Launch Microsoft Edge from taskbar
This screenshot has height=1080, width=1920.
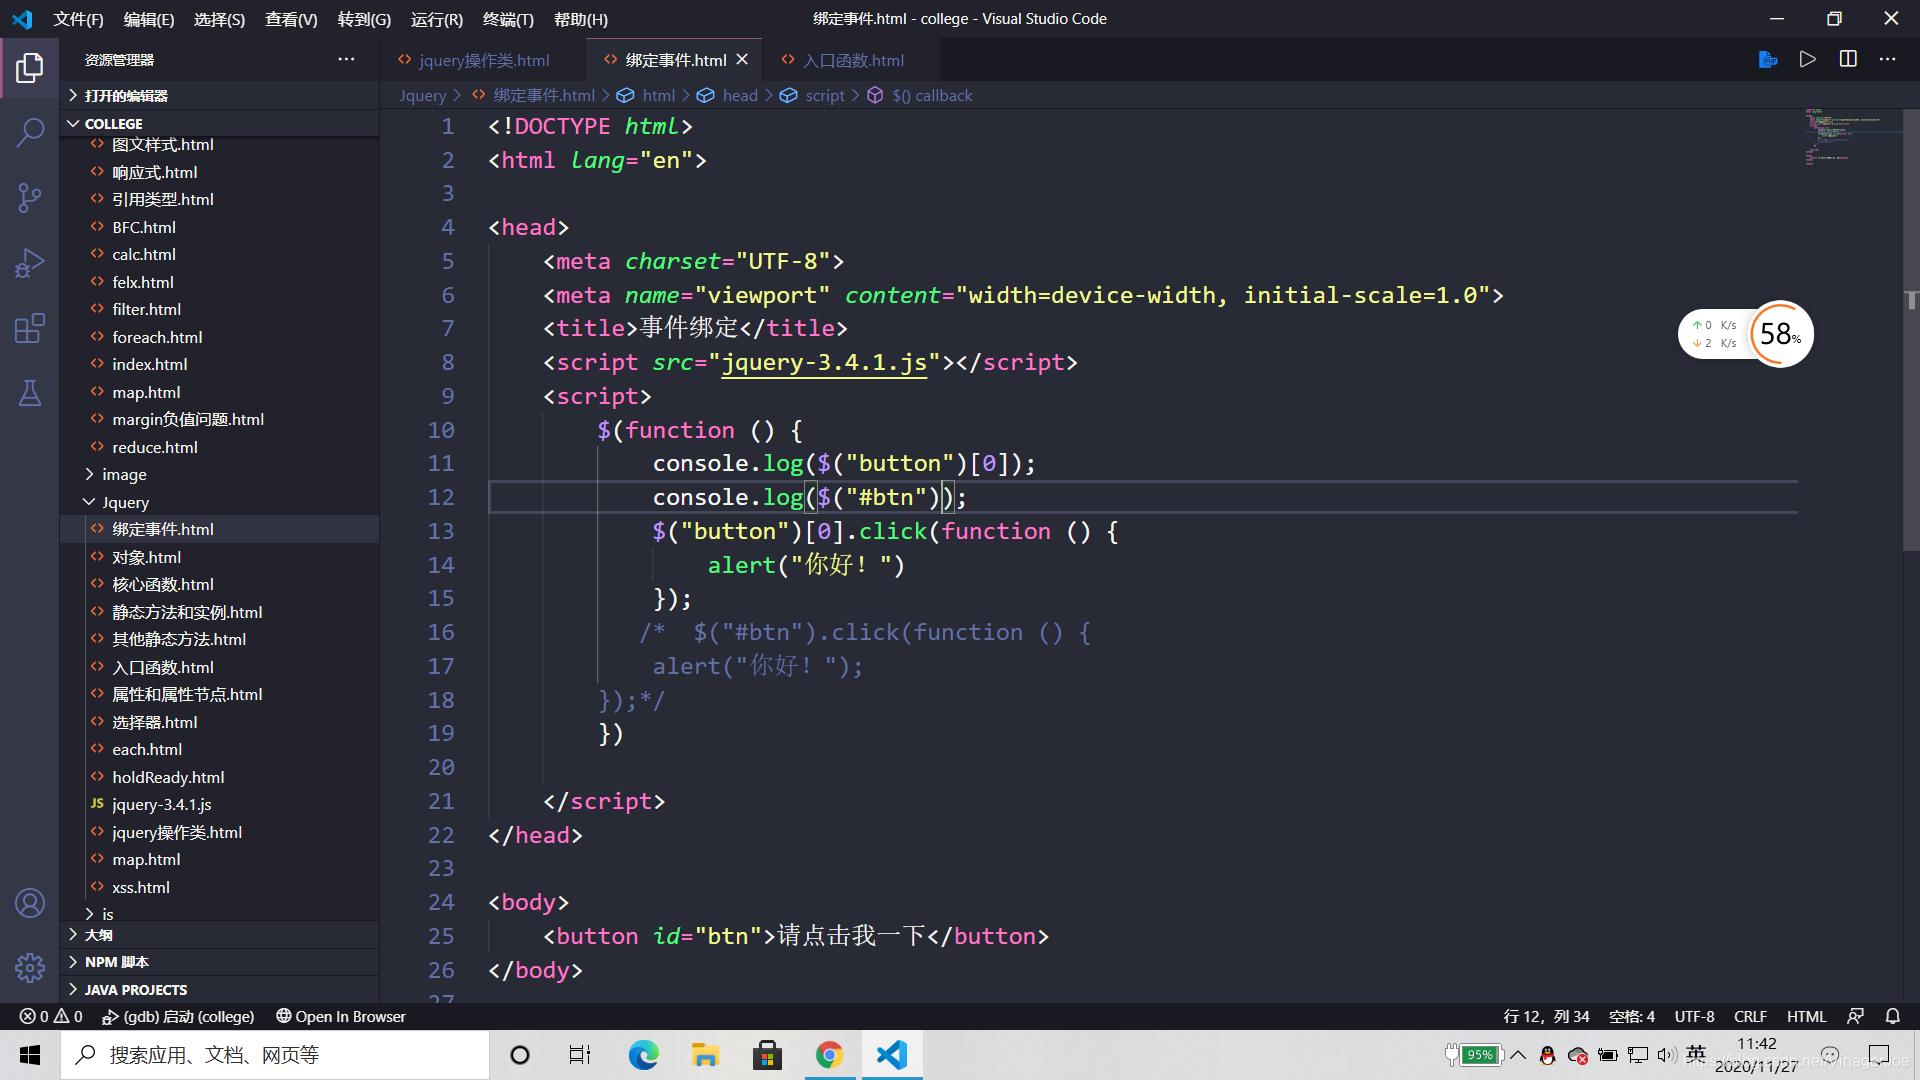pos(643,1055)
